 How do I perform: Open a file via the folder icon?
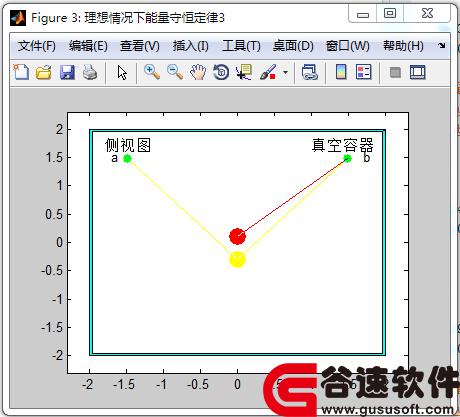(44, 72)
